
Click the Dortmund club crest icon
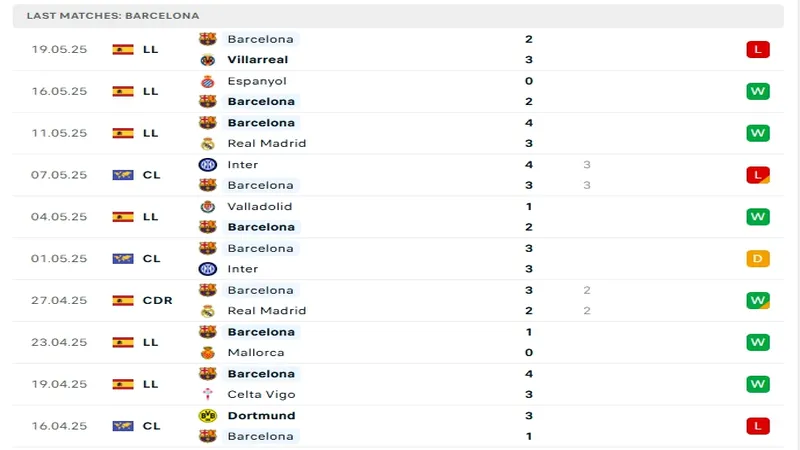207,415
